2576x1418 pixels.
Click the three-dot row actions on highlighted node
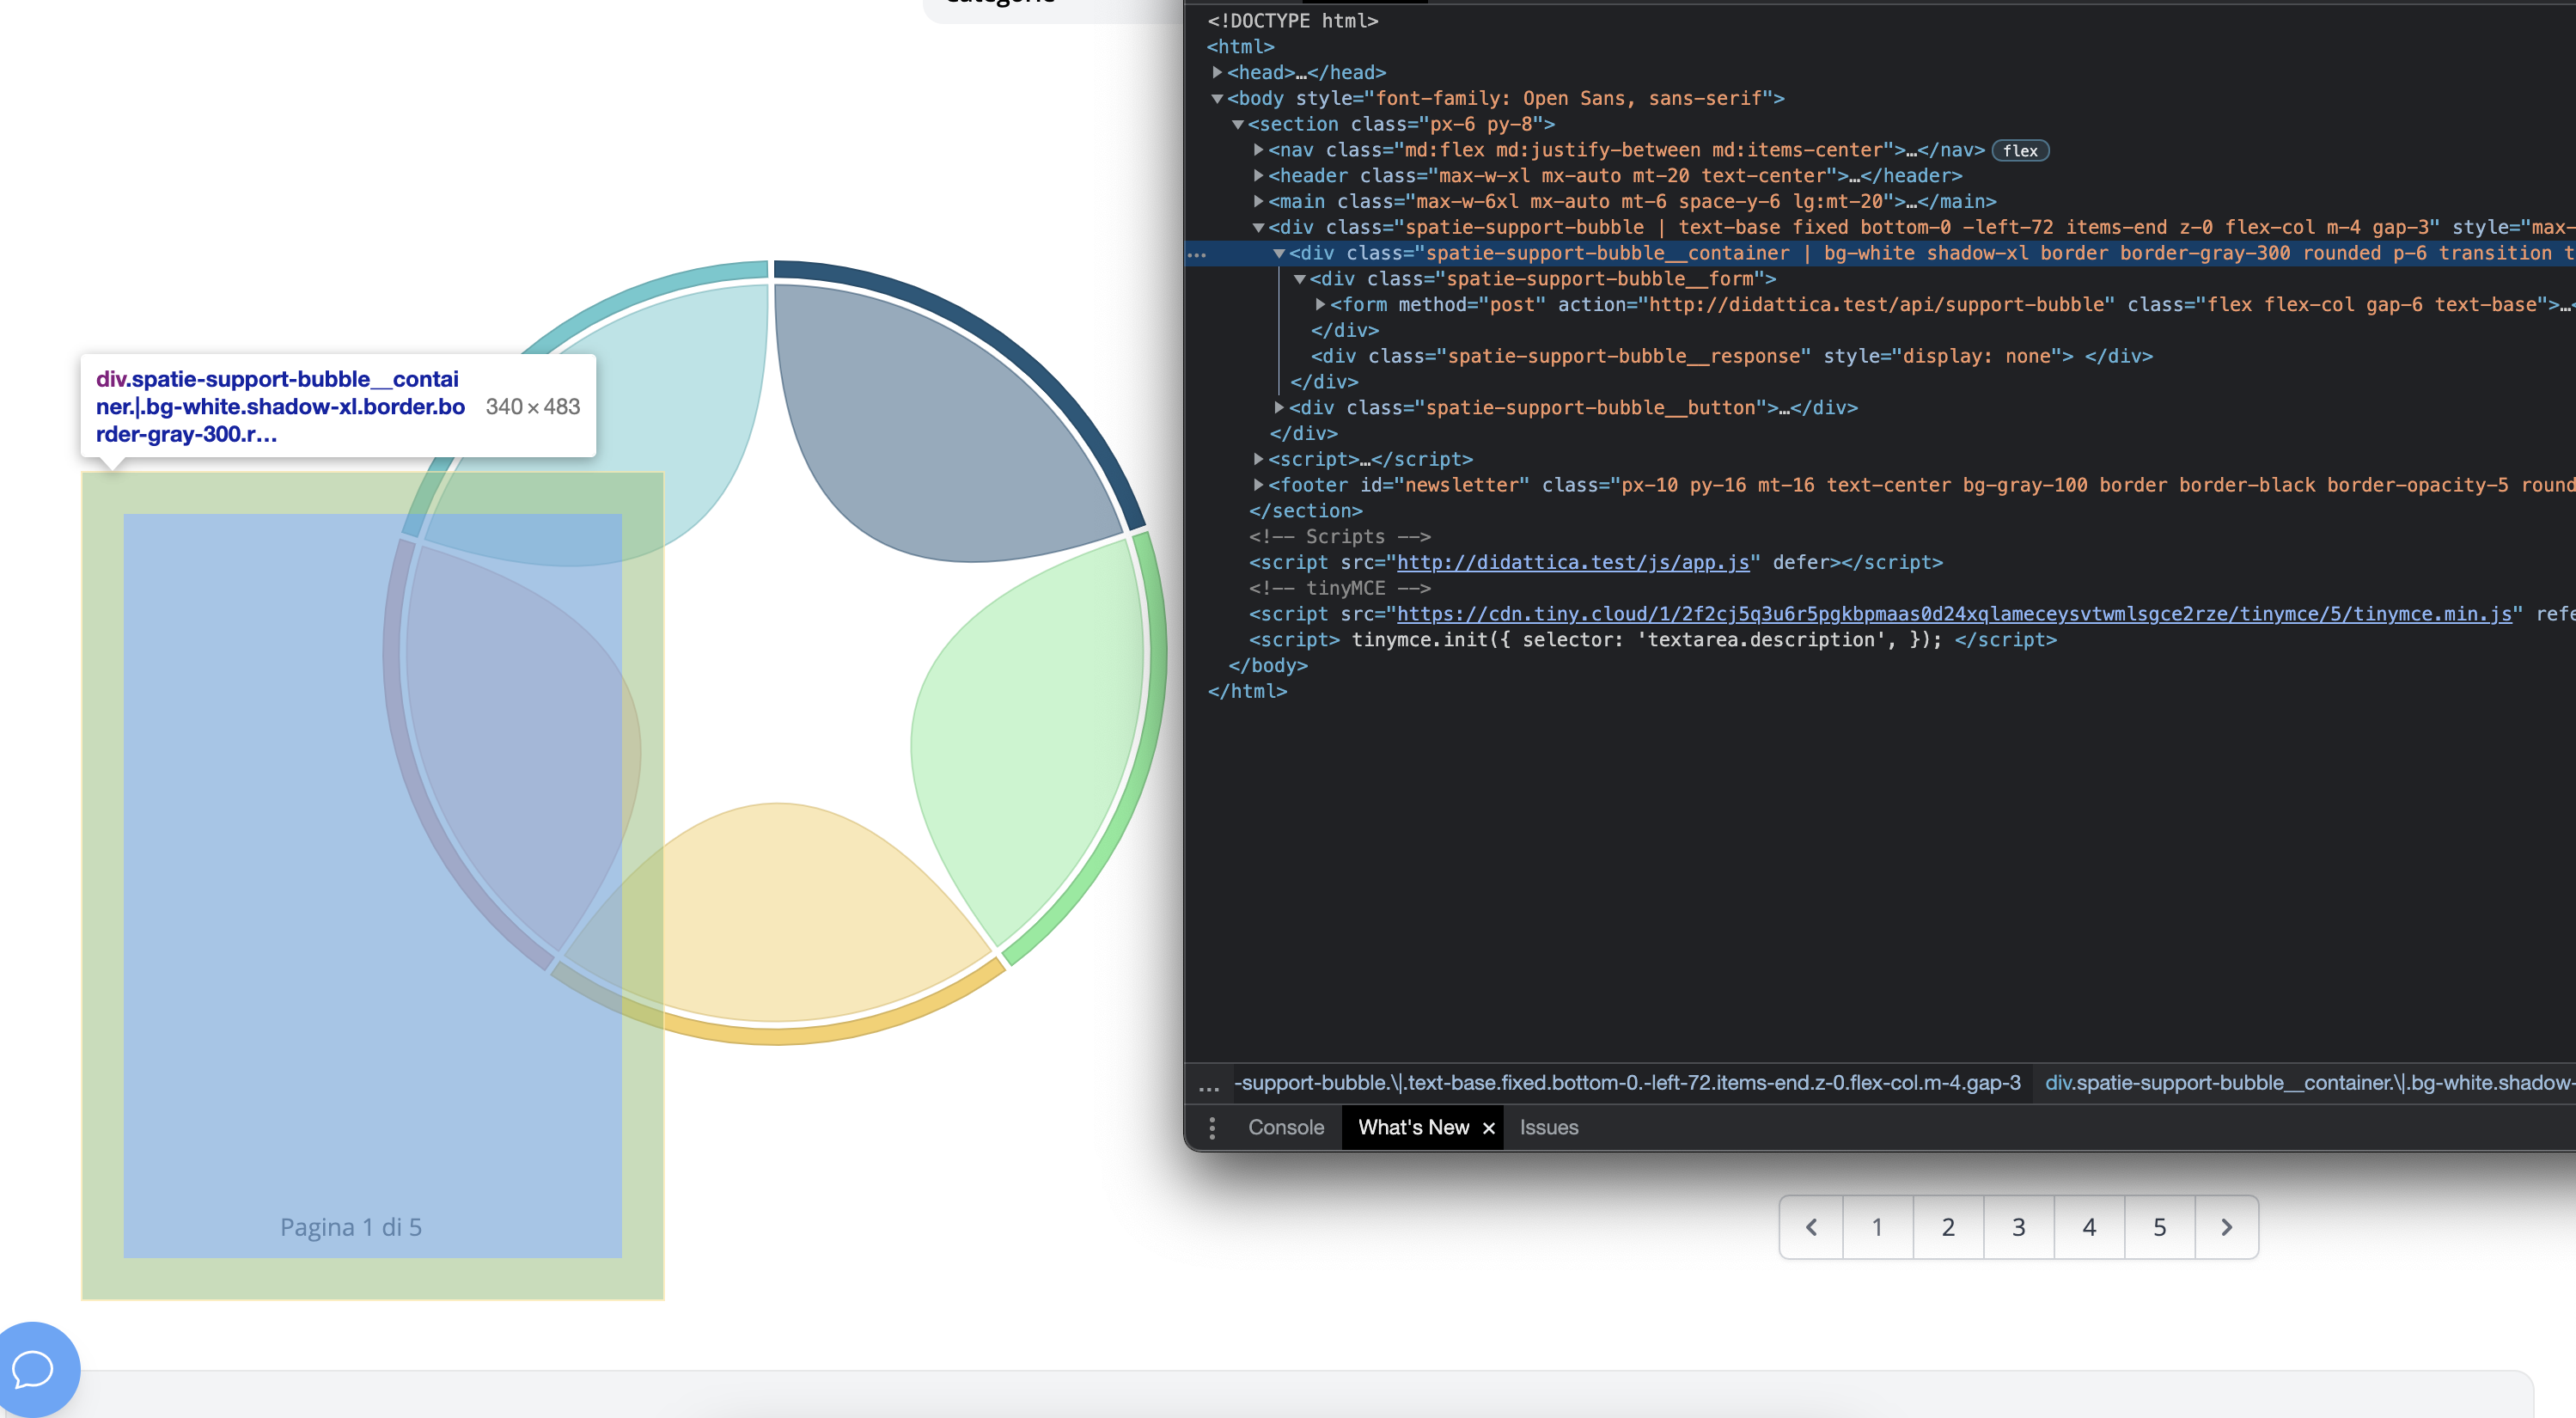1197,254
